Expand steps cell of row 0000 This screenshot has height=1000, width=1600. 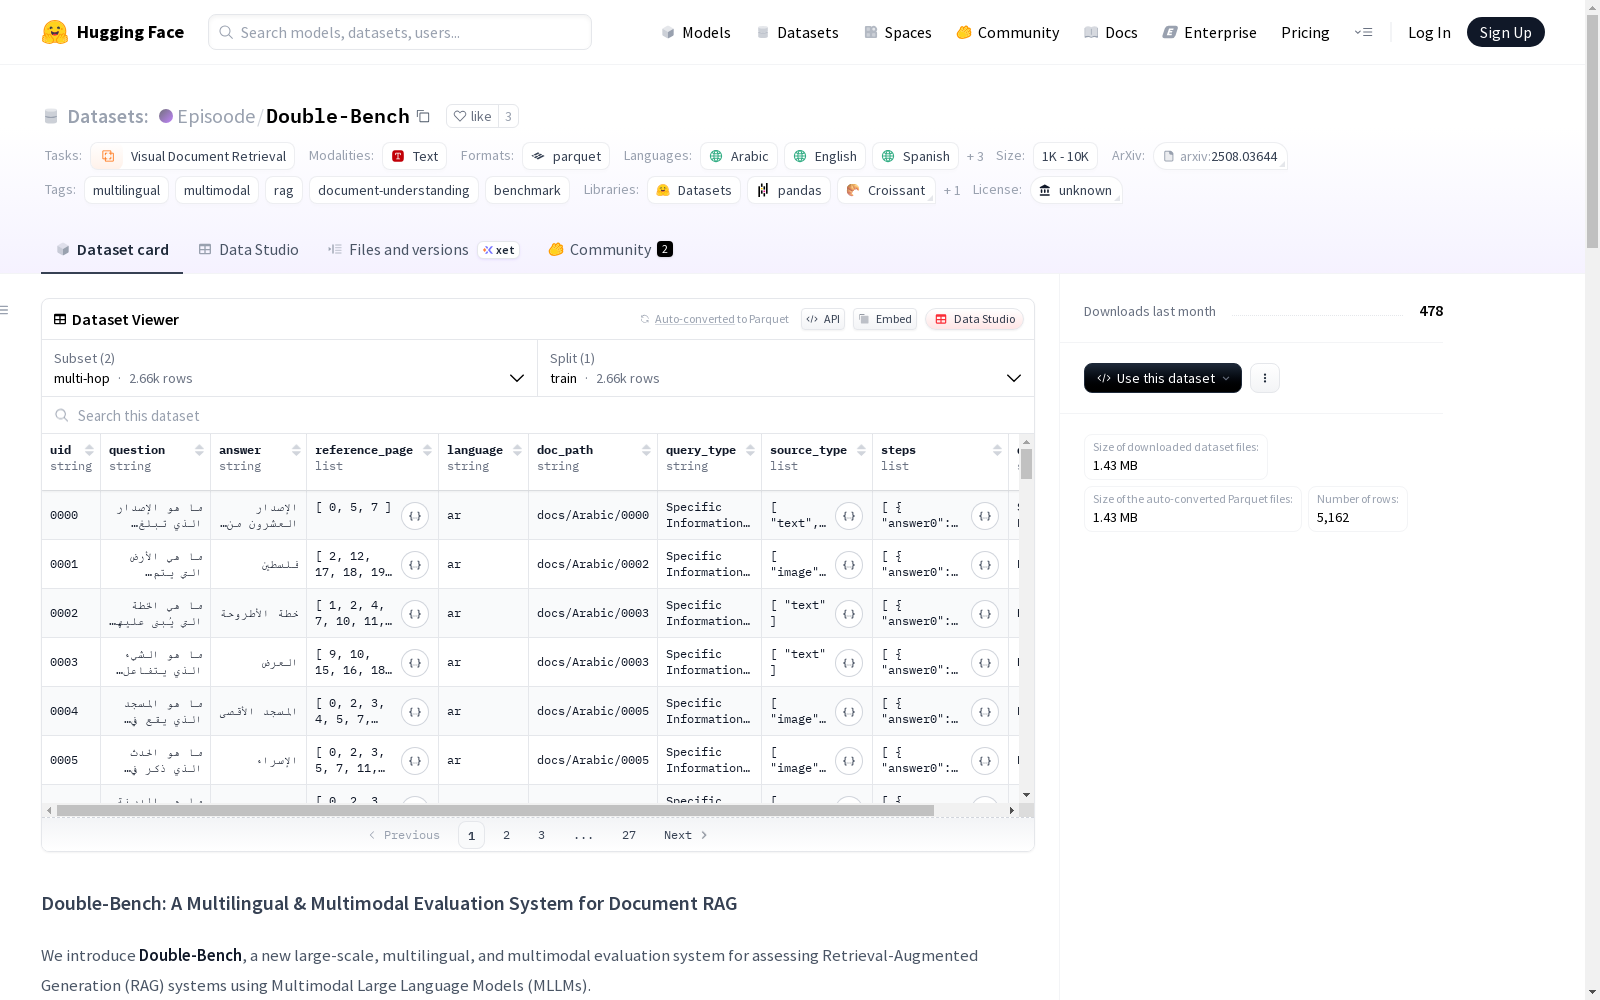tap(985, 516)
